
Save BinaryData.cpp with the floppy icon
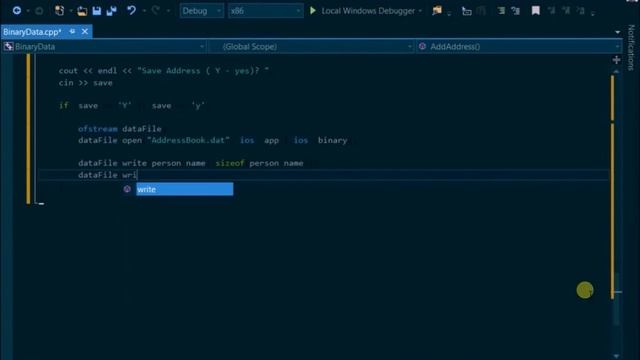click(97, 11)
